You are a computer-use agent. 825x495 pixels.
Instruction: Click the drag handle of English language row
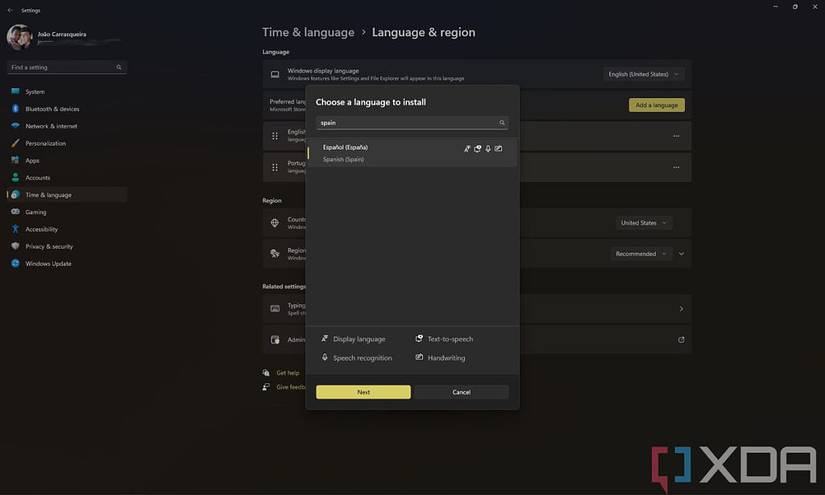click(x=275, y=136)
